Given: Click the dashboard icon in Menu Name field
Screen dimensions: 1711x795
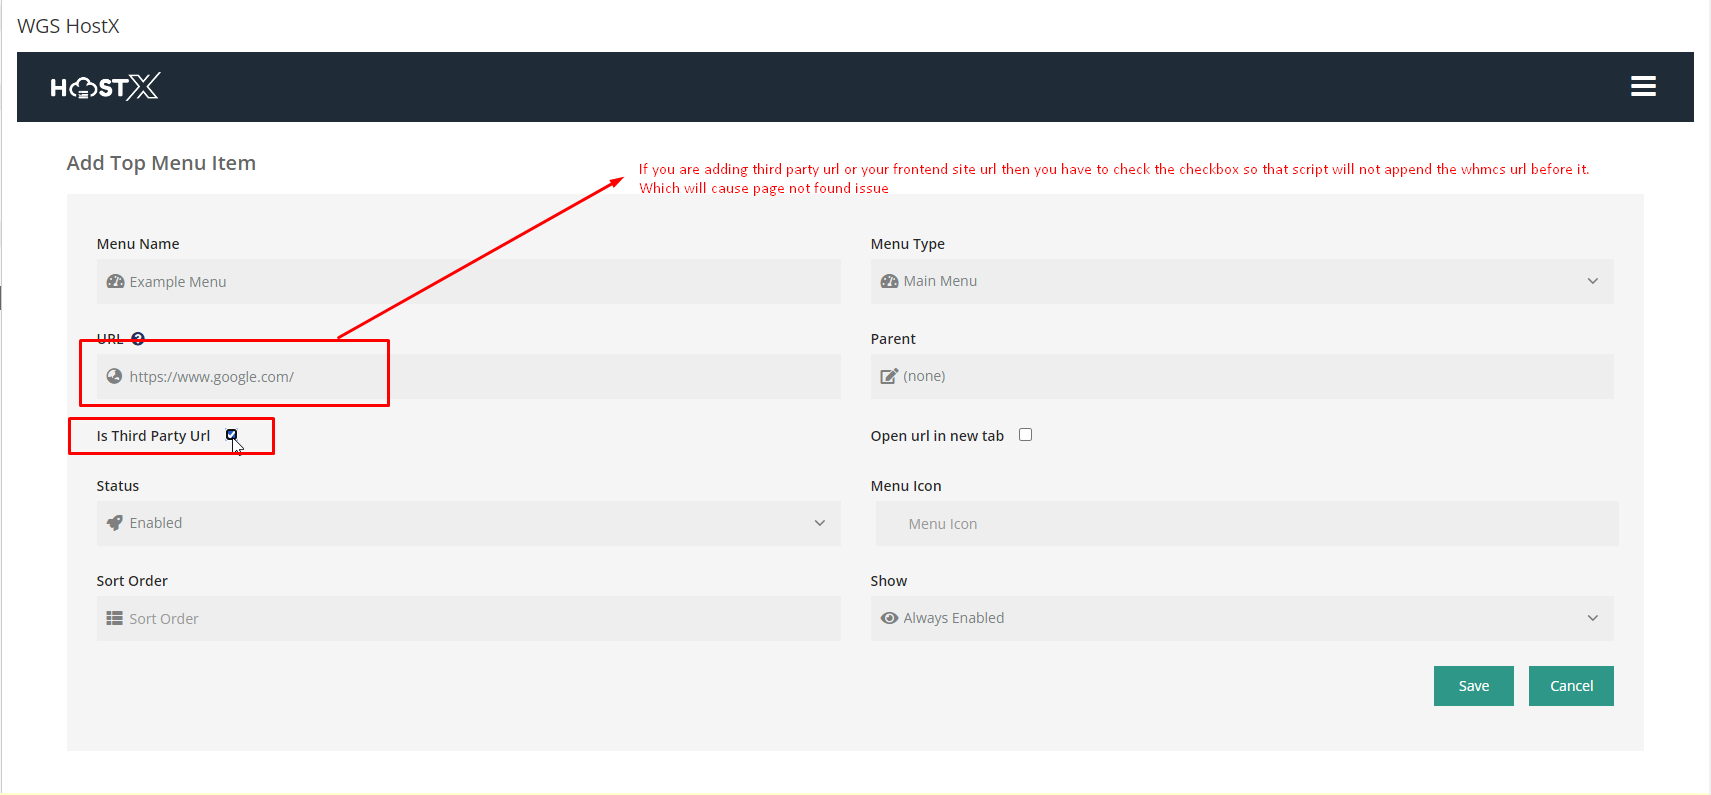Looking at the screenshot, I should tap(115, 282).
